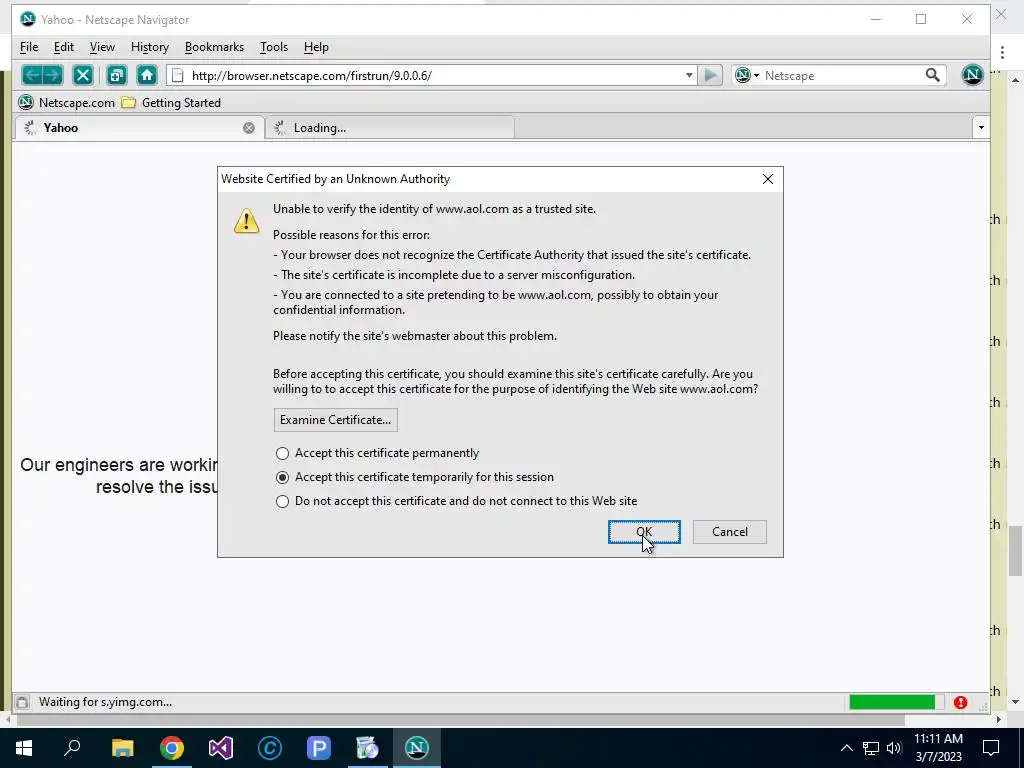Viewport: 1024px width, 768px height.
Task: Open the Getting Started bookmarks folder
Action: click(x=172, y=103)
